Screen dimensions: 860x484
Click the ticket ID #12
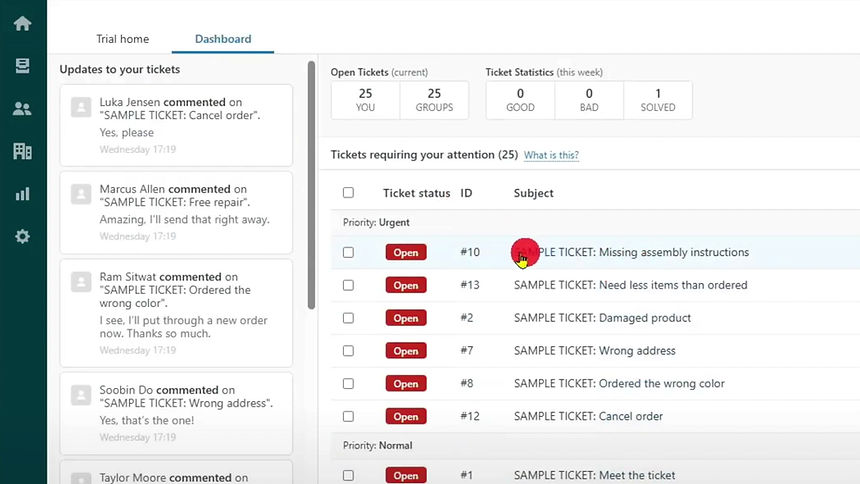pyautogui.click(x=470, y=416)
